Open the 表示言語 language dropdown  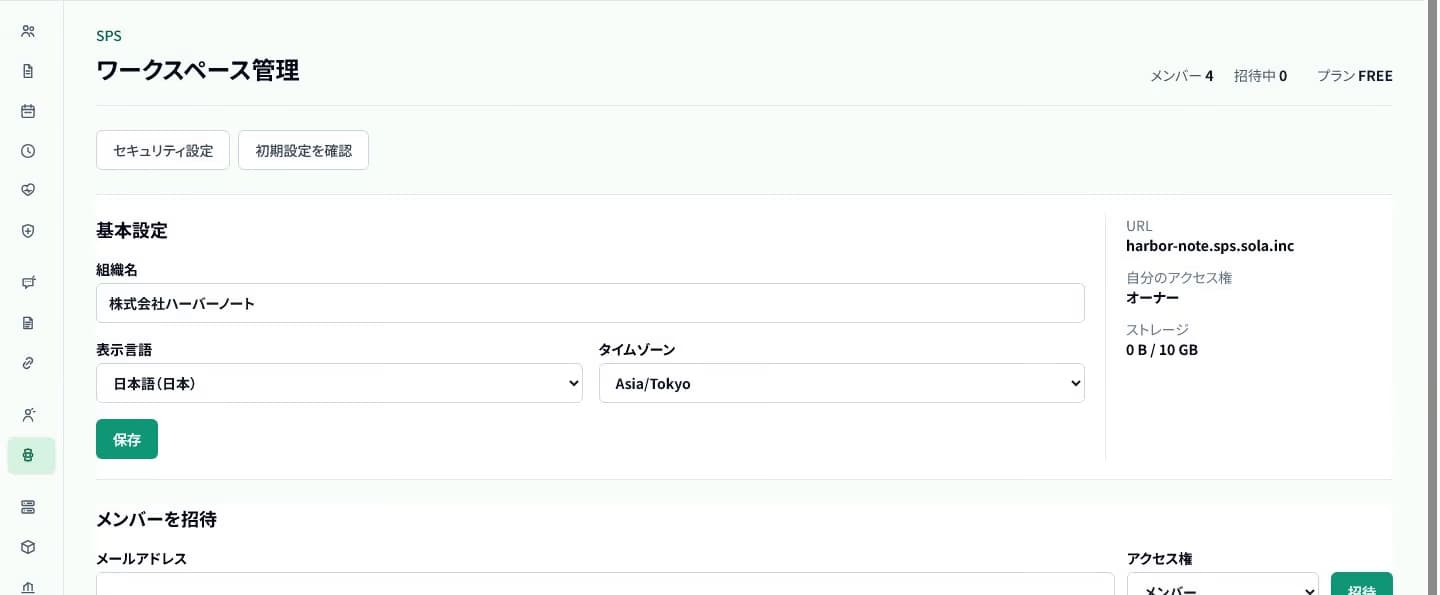coord(339,383)
